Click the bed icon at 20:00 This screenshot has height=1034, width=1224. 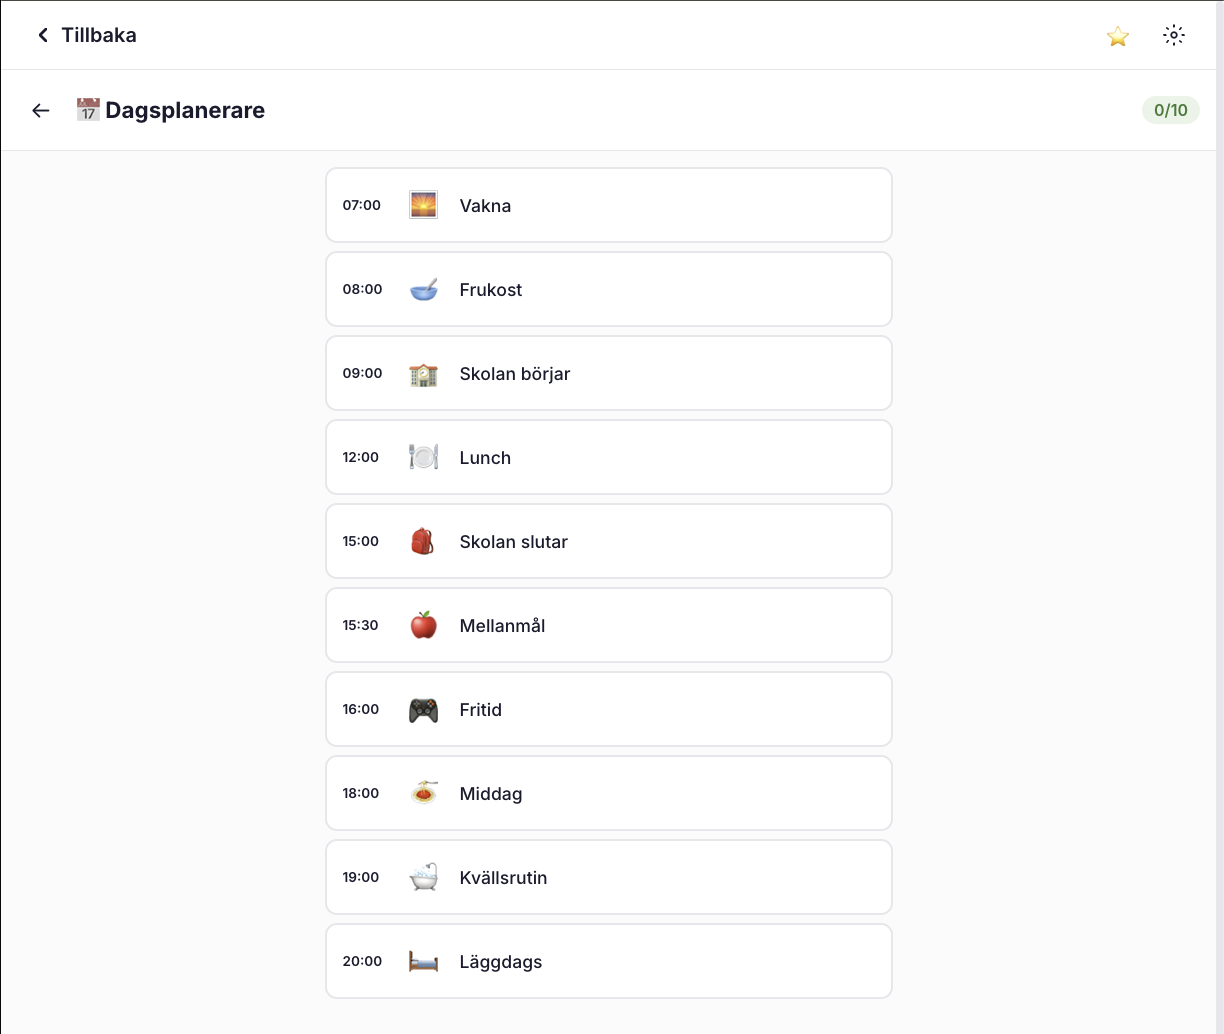click(423, 962)
